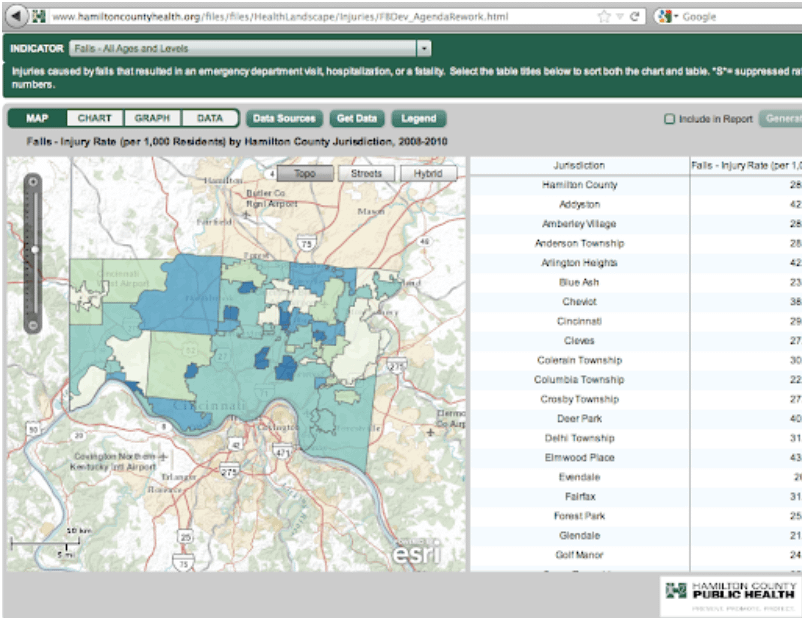Zoom out with map slider minus button
Screen dimensions: 804x620
34,324
